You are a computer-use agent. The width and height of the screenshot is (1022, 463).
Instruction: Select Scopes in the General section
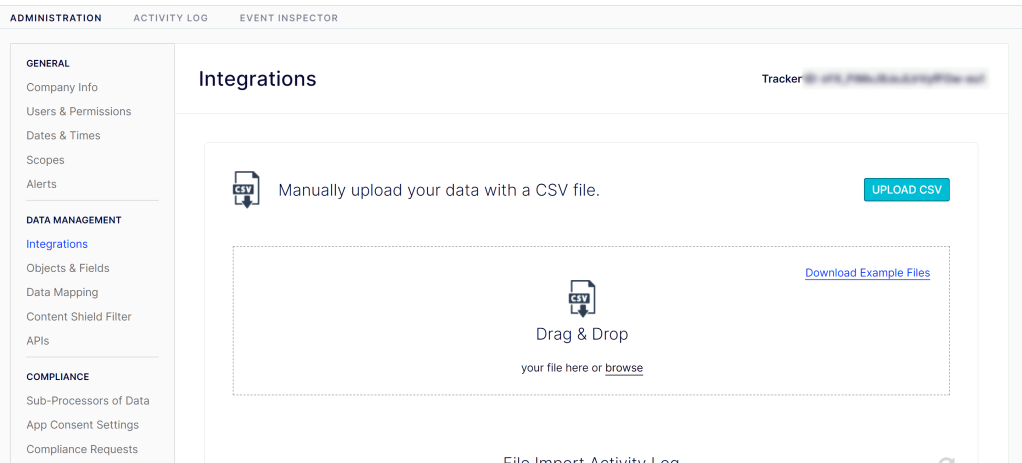click(x=45, y=160)
